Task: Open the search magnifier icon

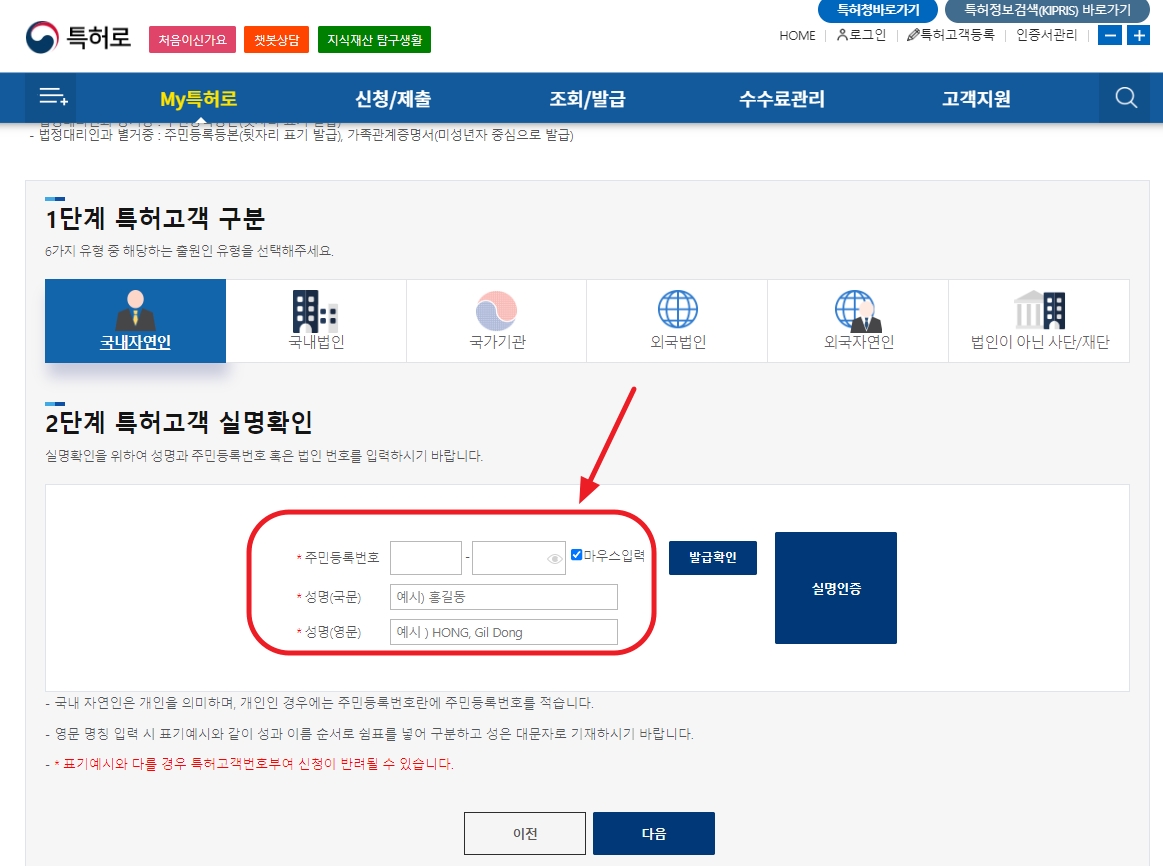Action: pos(1125,97)
